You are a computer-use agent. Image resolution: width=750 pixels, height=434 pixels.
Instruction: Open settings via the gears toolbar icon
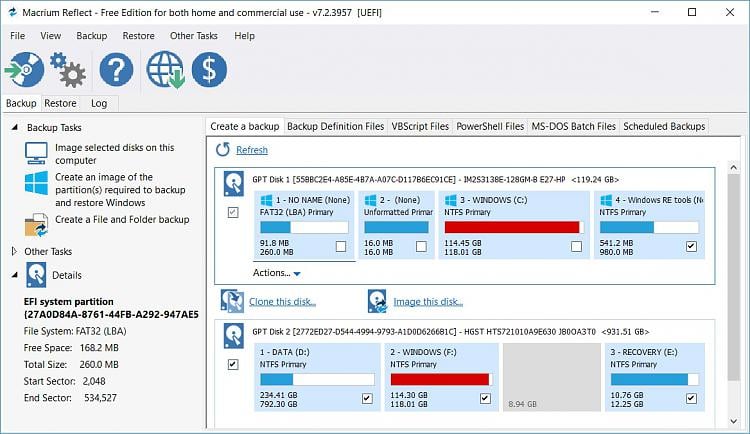click(x=67, y=70)
